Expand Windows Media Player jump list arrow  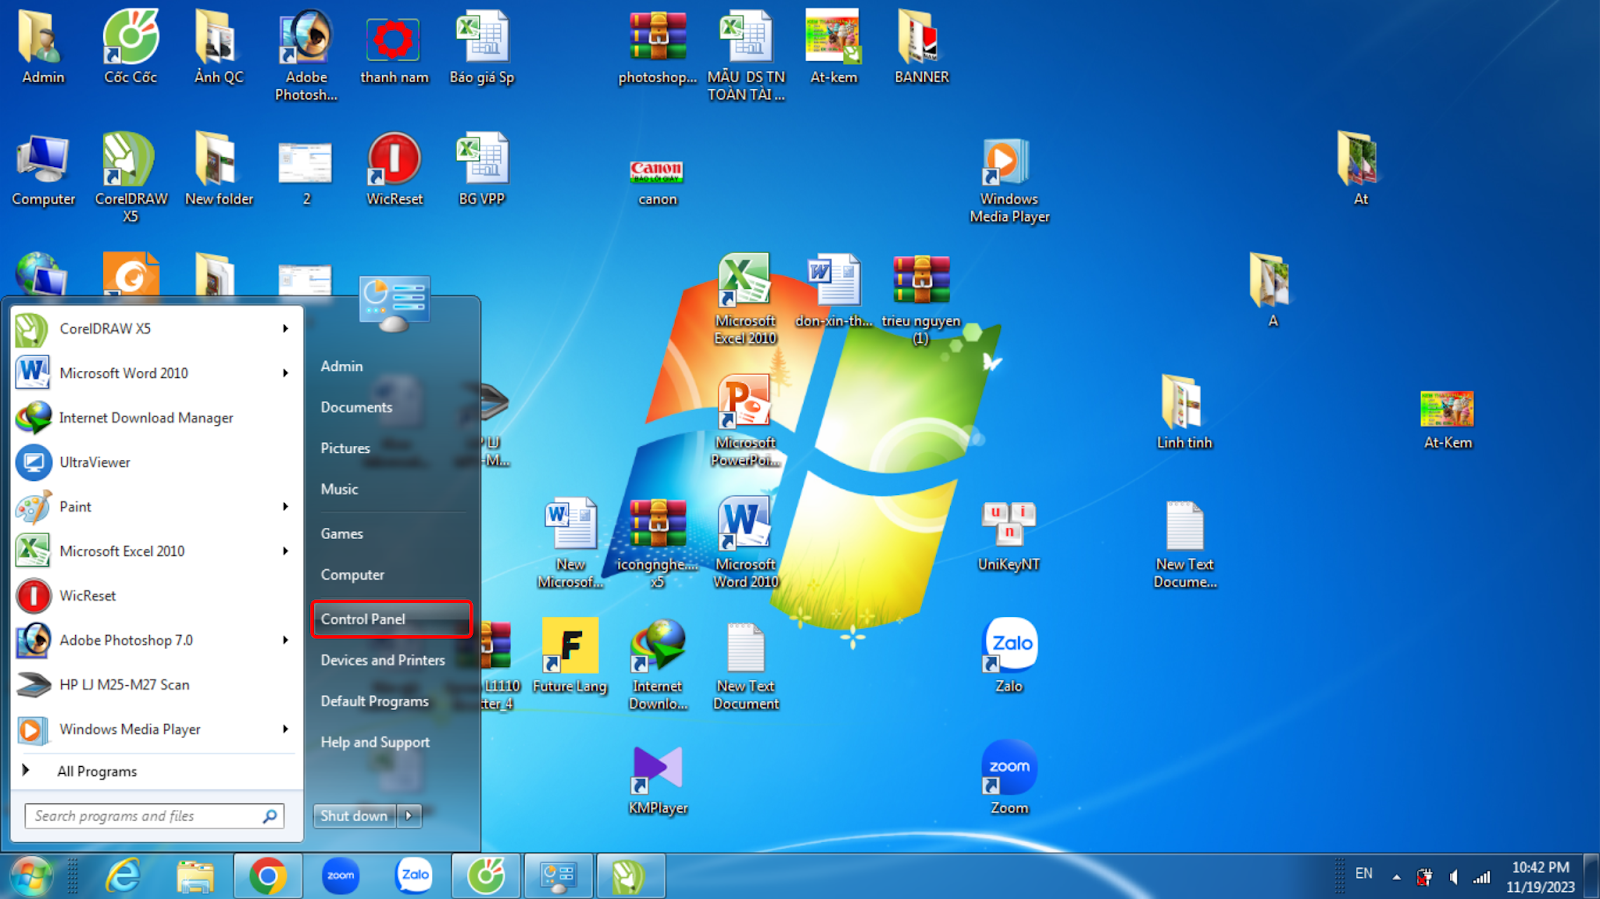285,729
